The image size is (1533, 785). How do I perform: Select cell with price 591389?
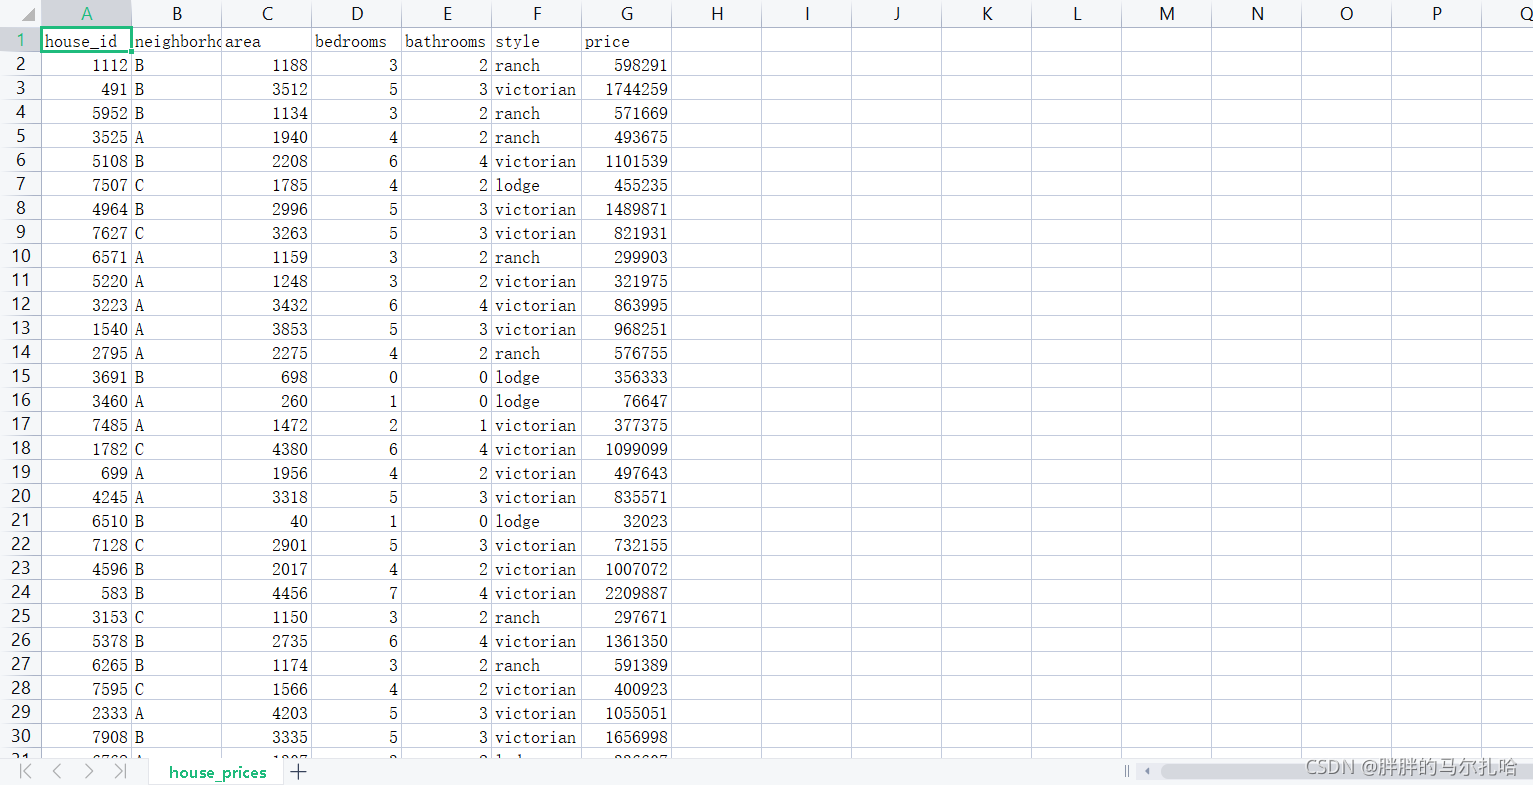pos(627,665)
